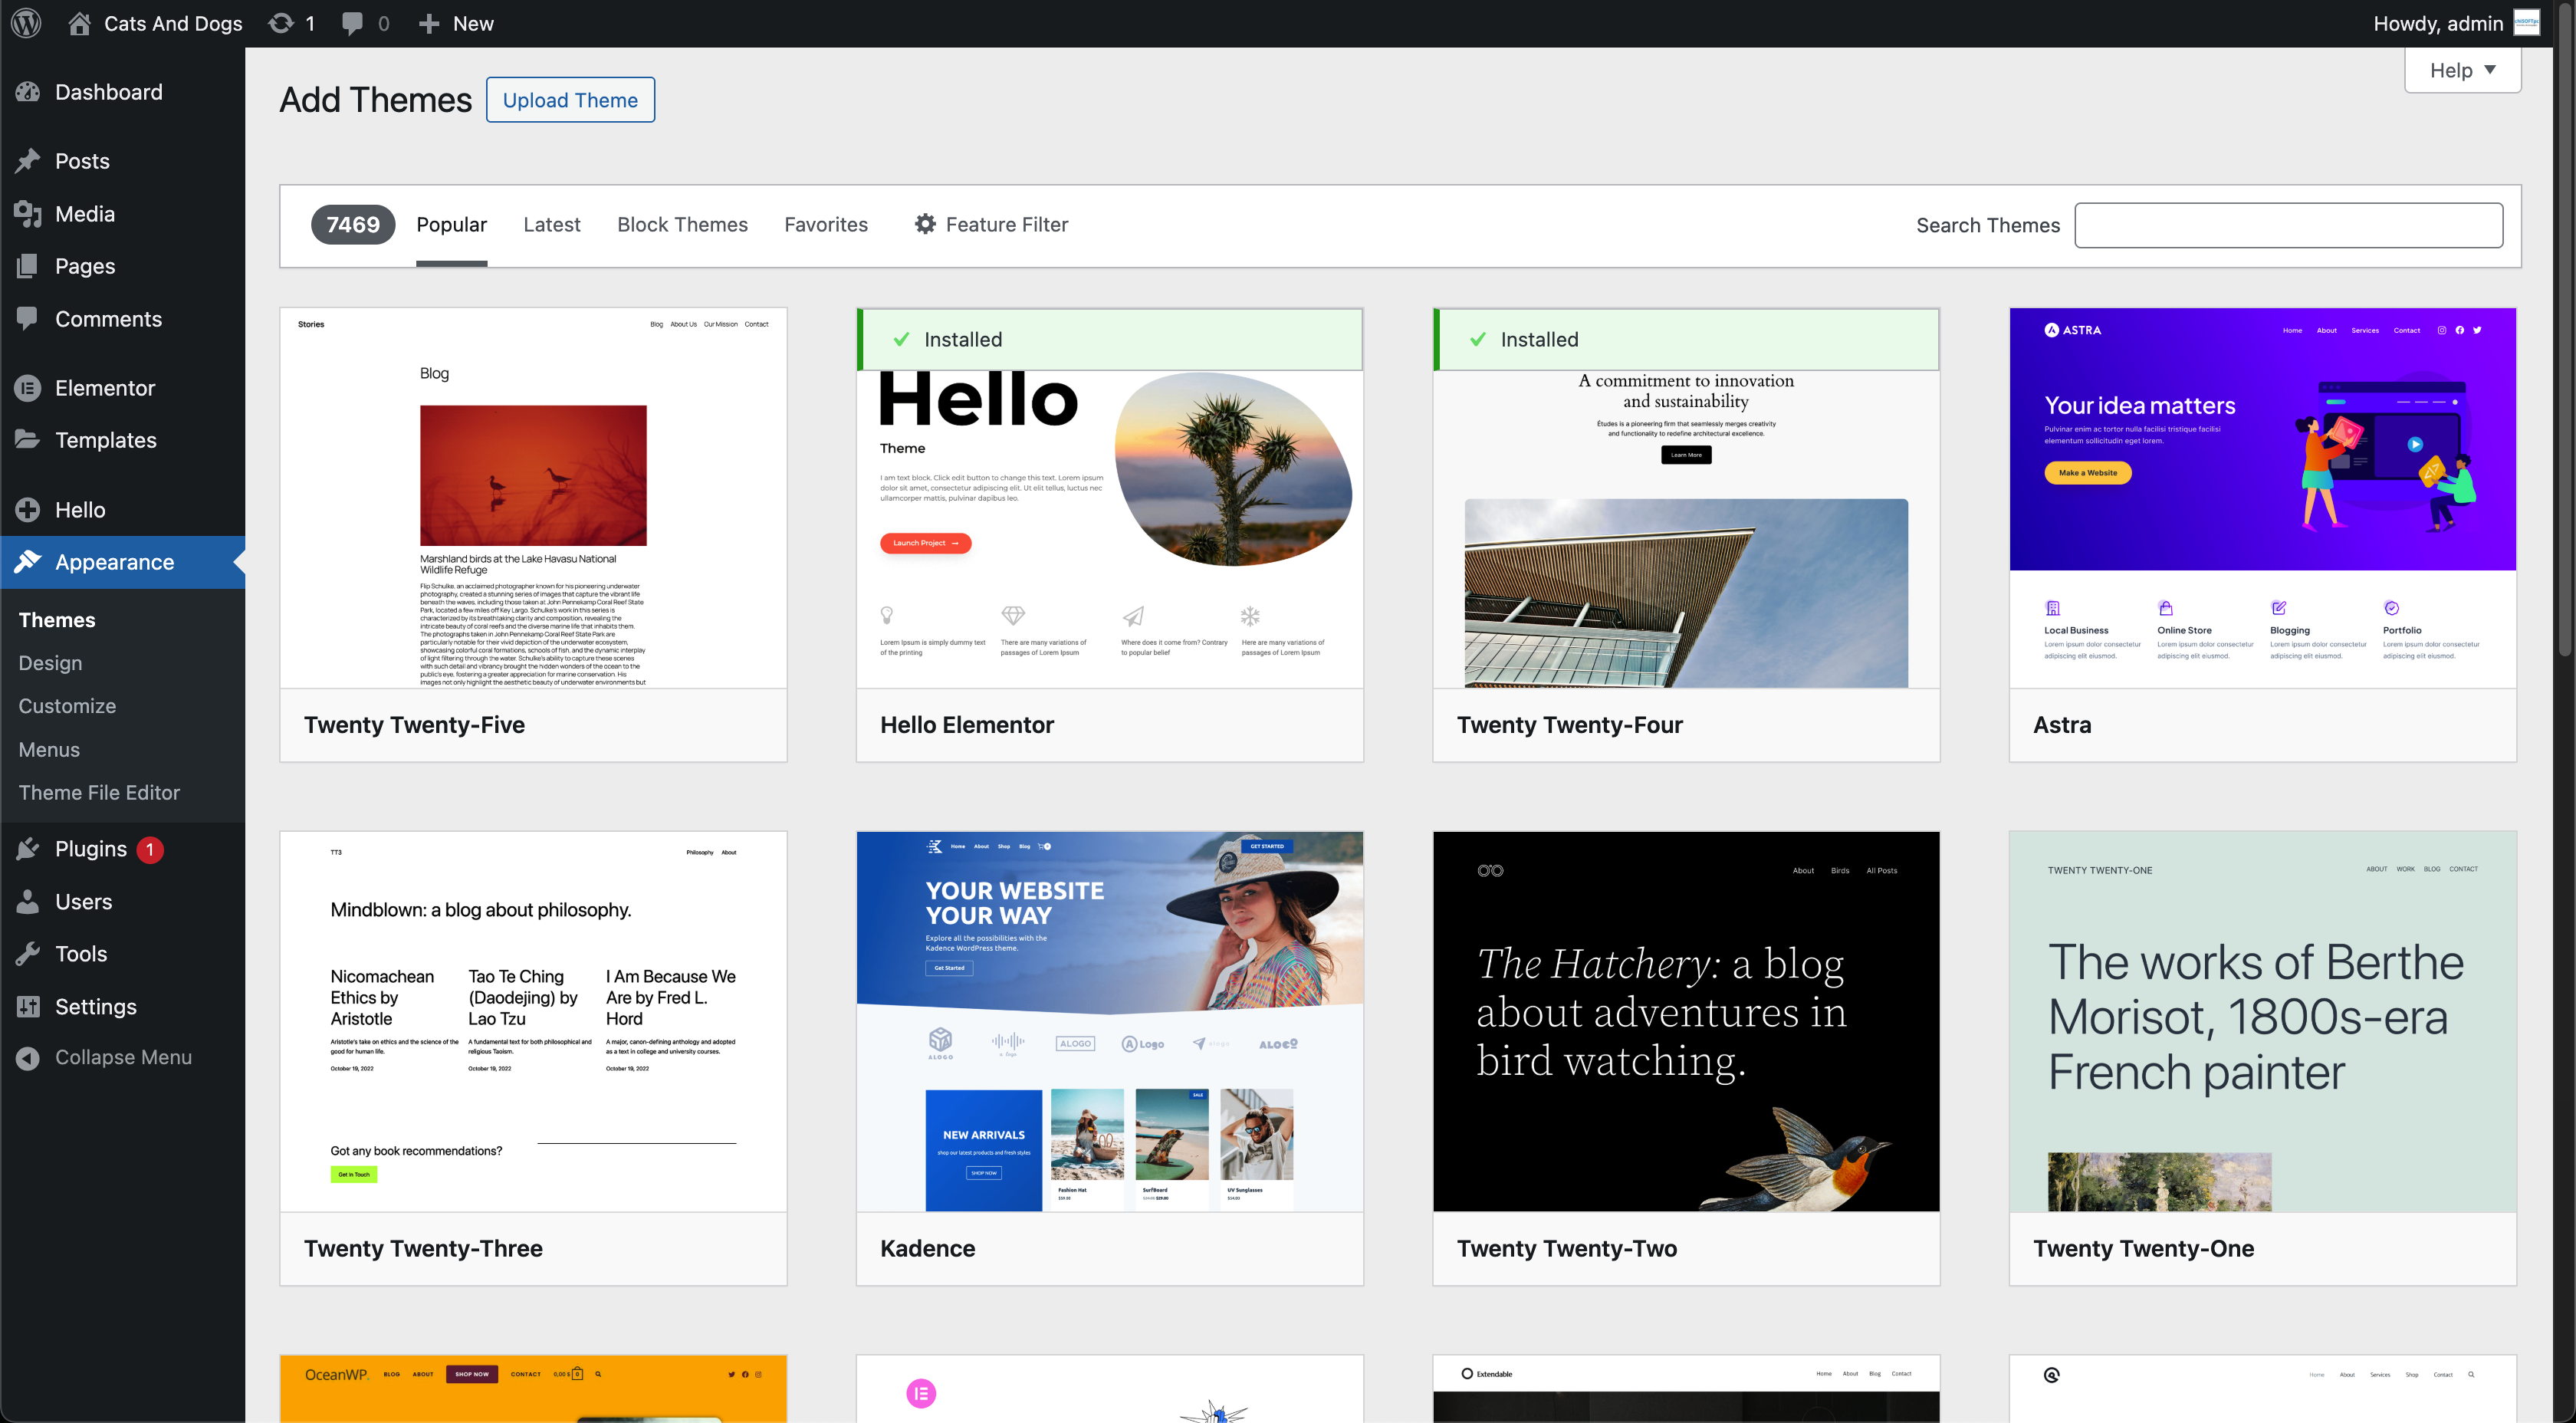
Task: Click the plus icon next to New
Action: [x=429, y=23]
